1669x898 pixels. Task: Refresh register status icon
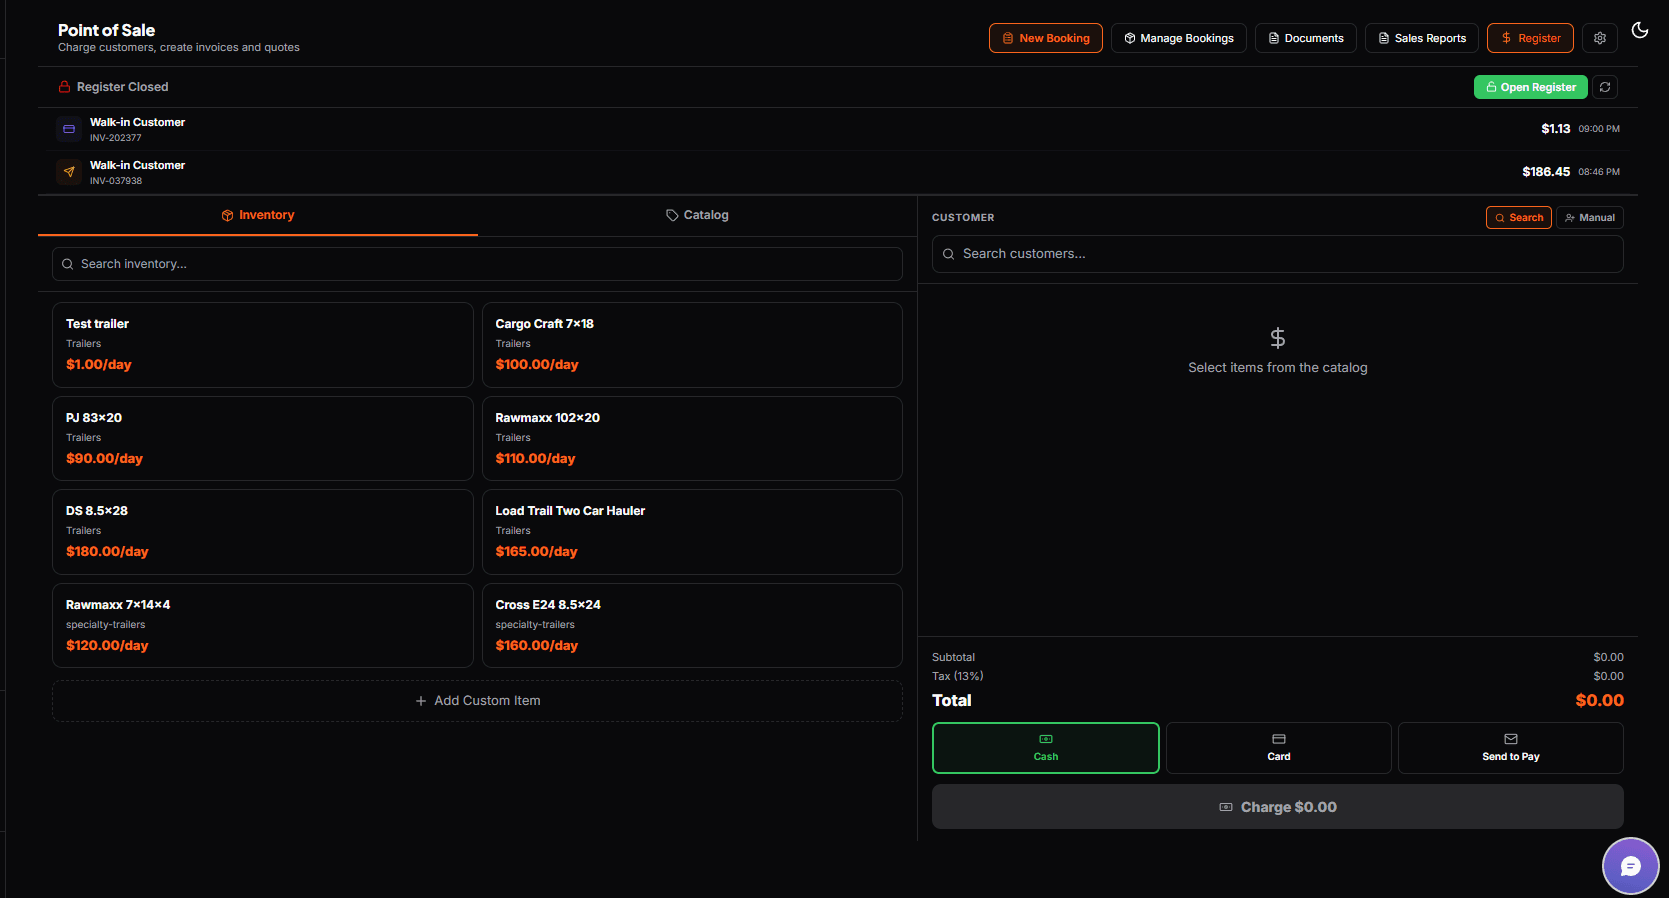(x=1604, y=87)
